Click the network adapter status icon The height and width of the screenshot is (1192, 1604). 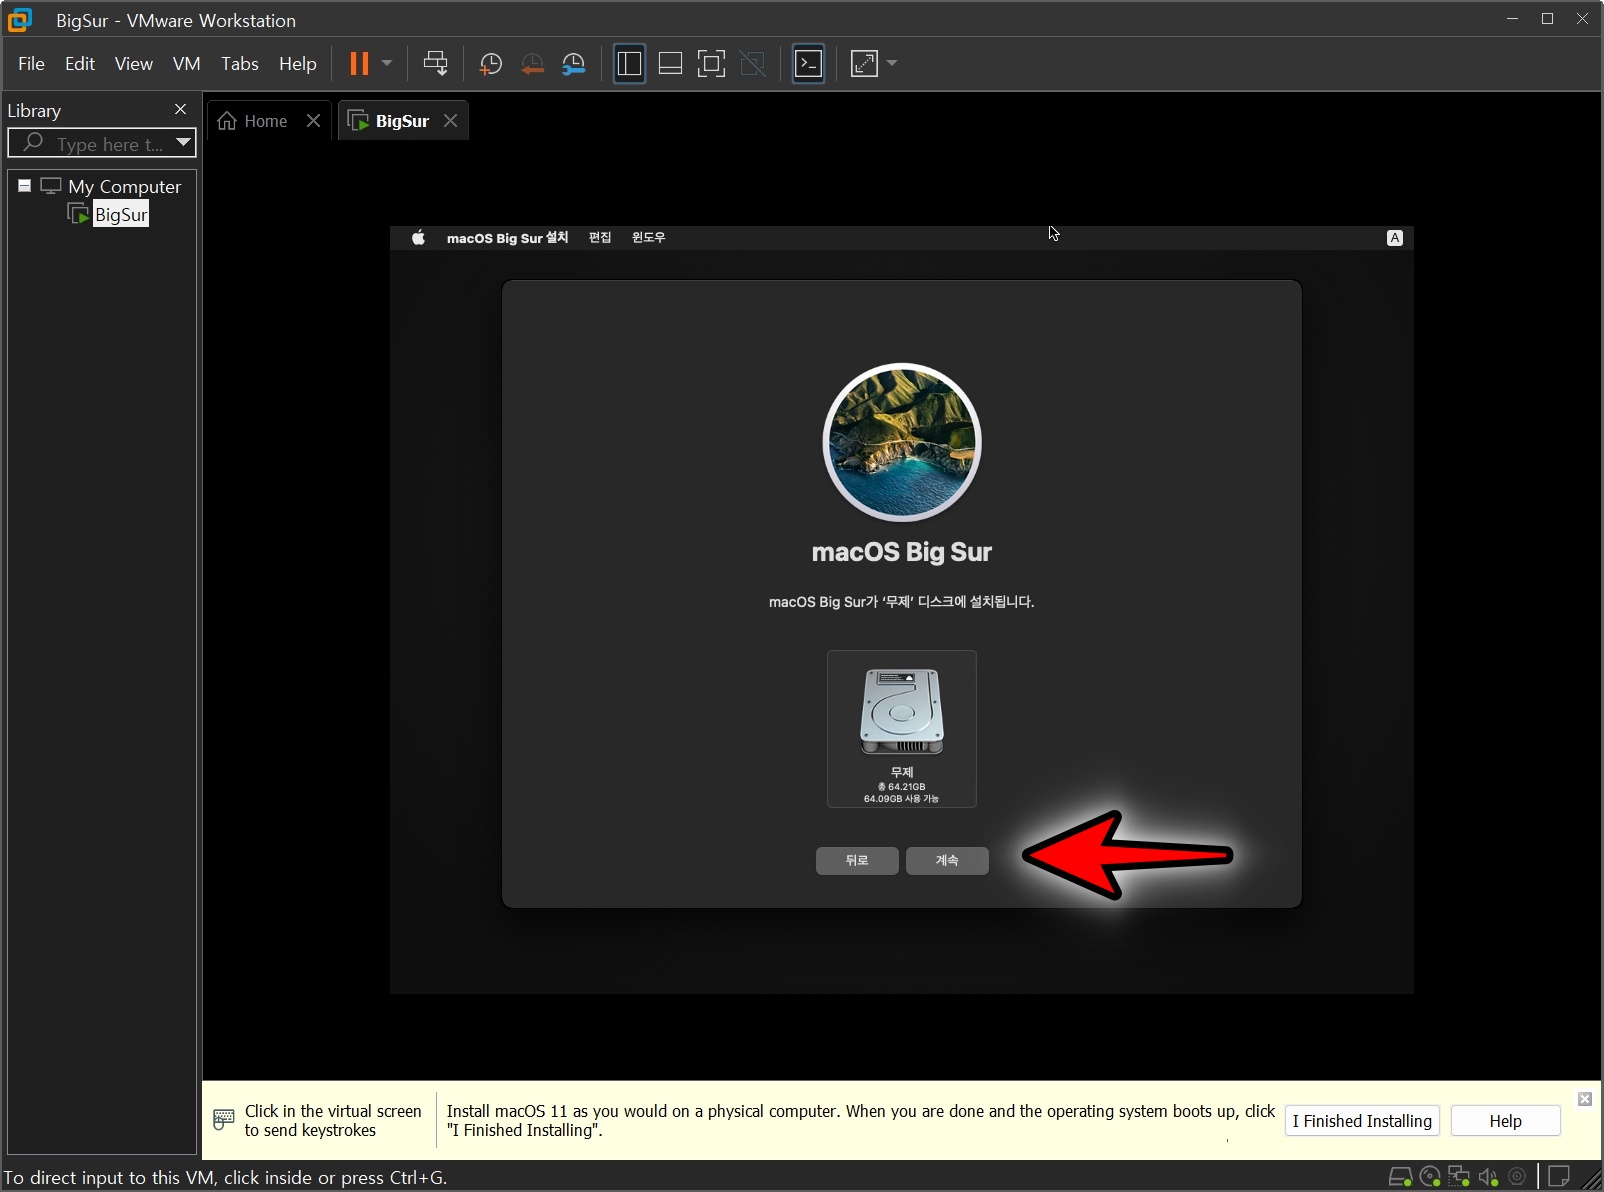click(1459, 1177)
